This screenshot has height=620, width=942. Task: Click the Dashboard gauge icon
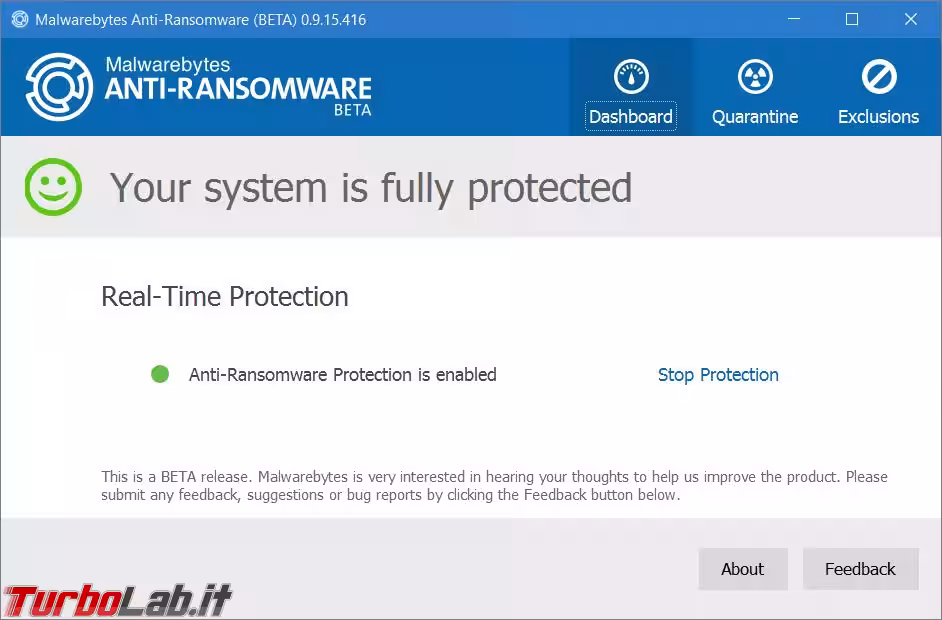(x=631, y=77)
